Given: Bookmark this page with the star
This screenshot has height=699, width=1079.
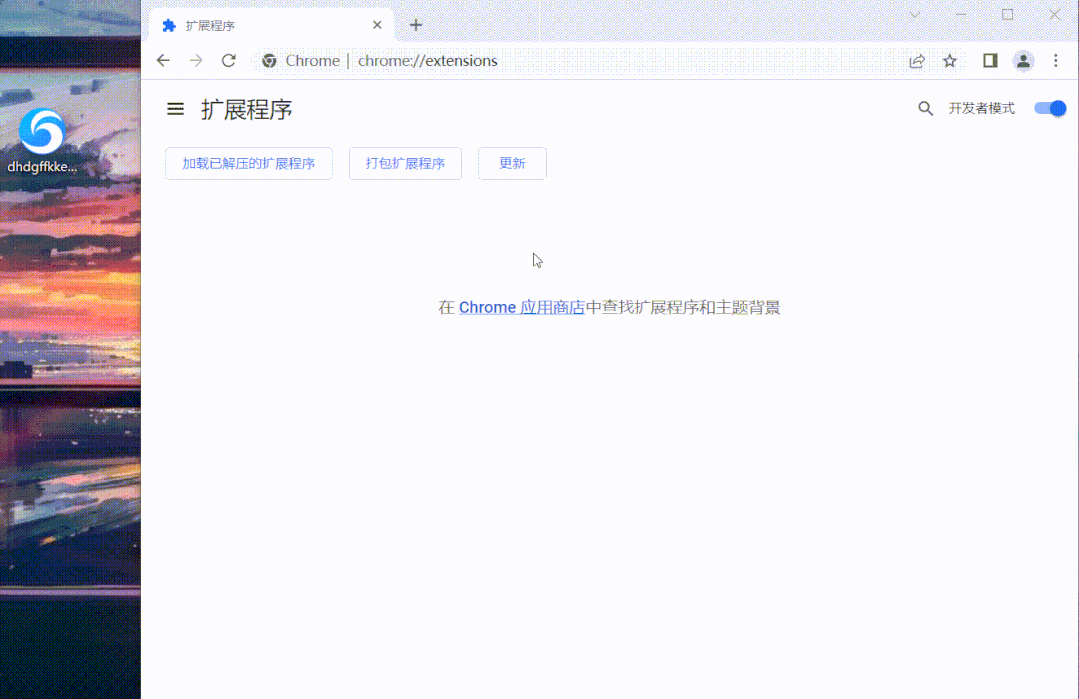Looking at the screenshot, I should click(950, 61).
